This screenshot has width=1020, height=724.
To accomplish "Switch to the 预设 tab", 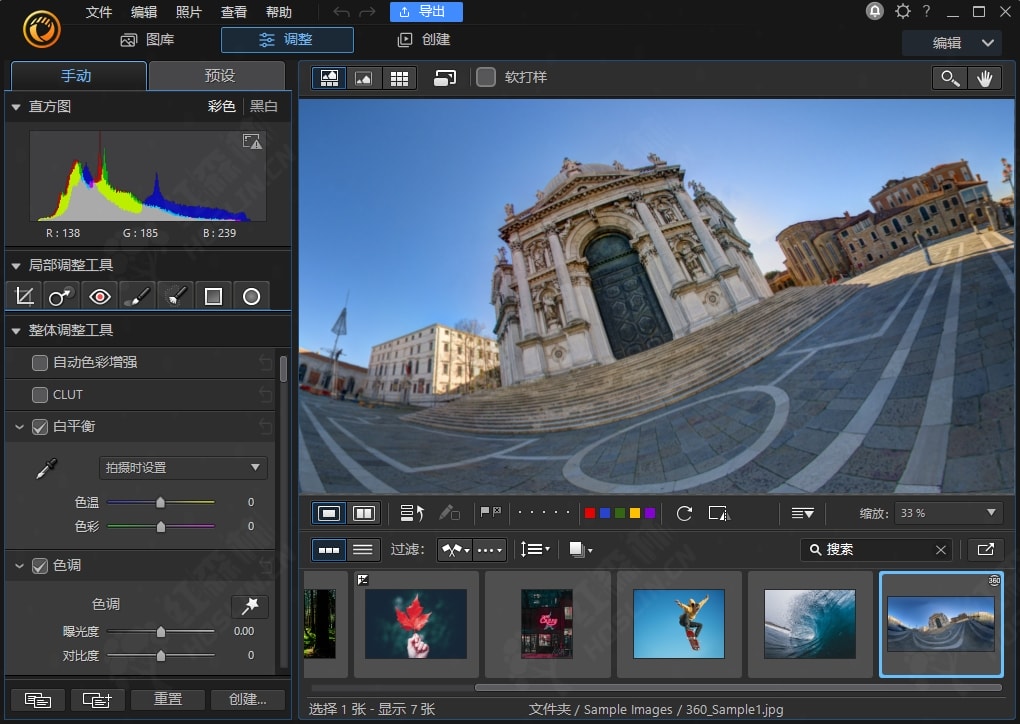I will point(219,76).
